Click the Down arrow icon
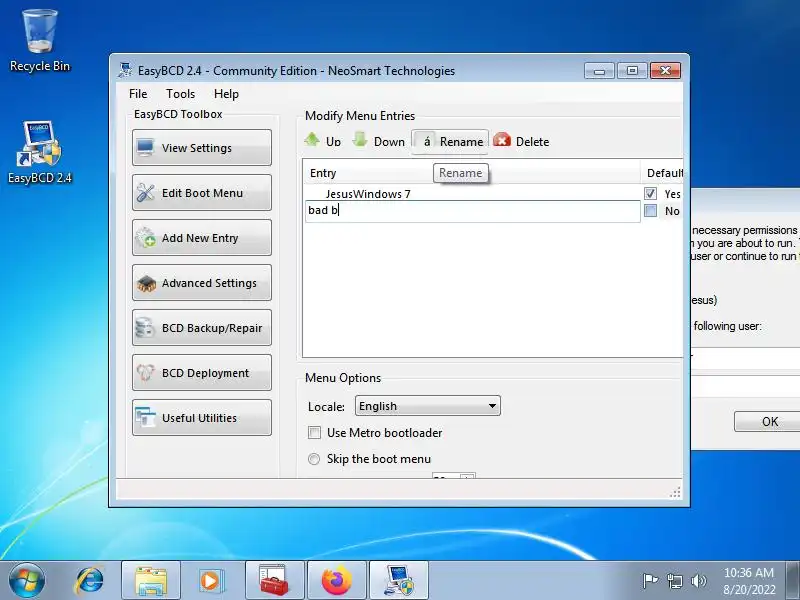This screenshot has width=800, height=600. [360, 139]
